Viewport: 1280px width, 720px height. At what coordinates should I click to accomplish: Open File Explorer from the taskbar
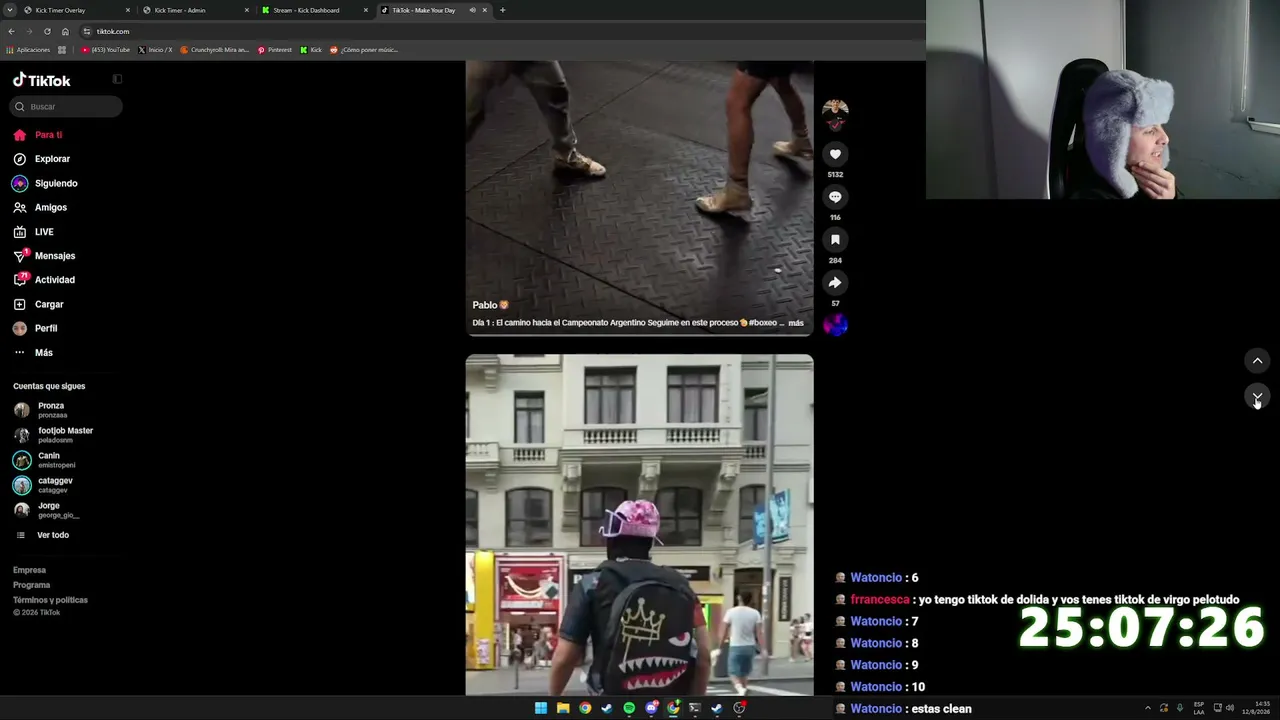(563, 708)
